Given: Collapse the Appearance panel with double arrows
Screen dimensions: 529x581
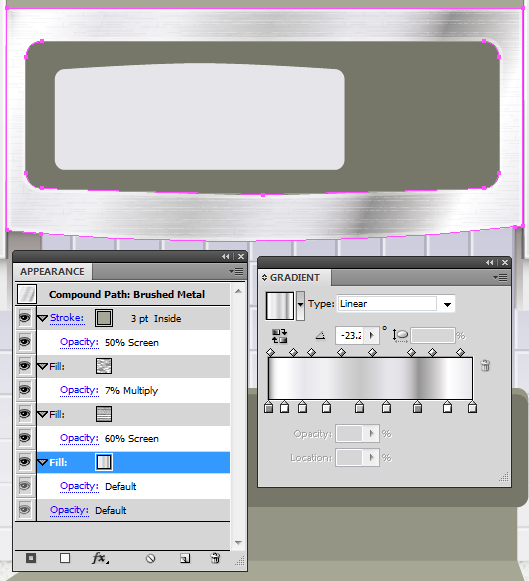Looking at the screenshot, I should click(226, 256).
